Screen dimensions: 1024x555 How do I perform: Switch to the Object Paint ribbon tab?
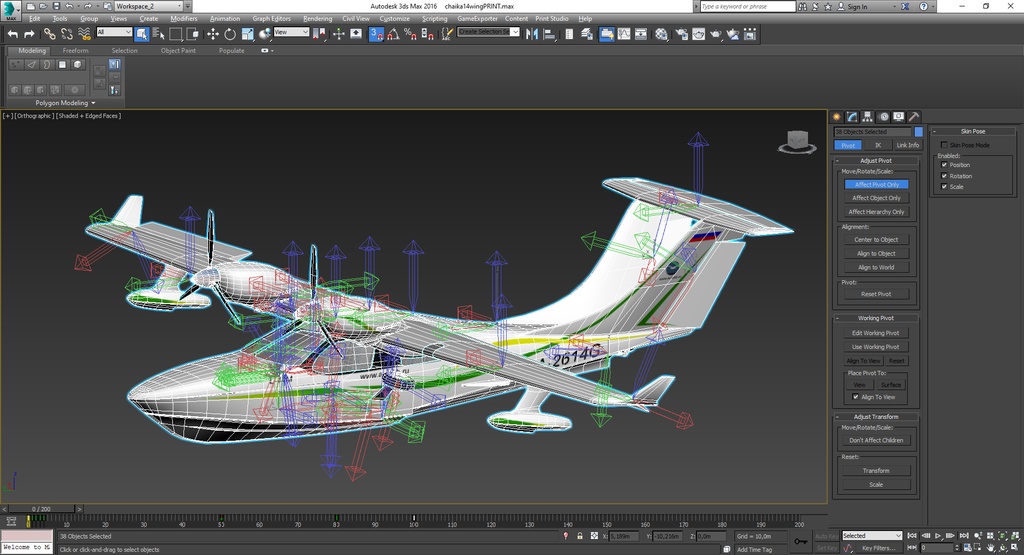[178, 50]
